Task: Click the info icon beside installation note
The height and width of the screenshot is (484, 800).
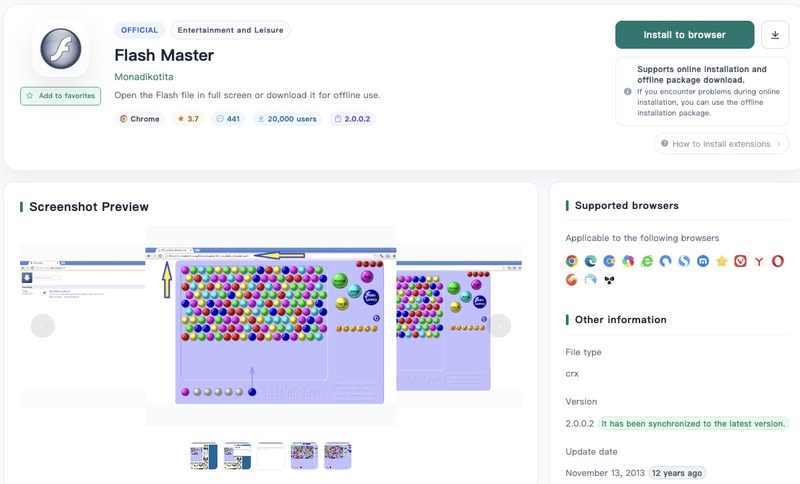Action: [628, 91]
